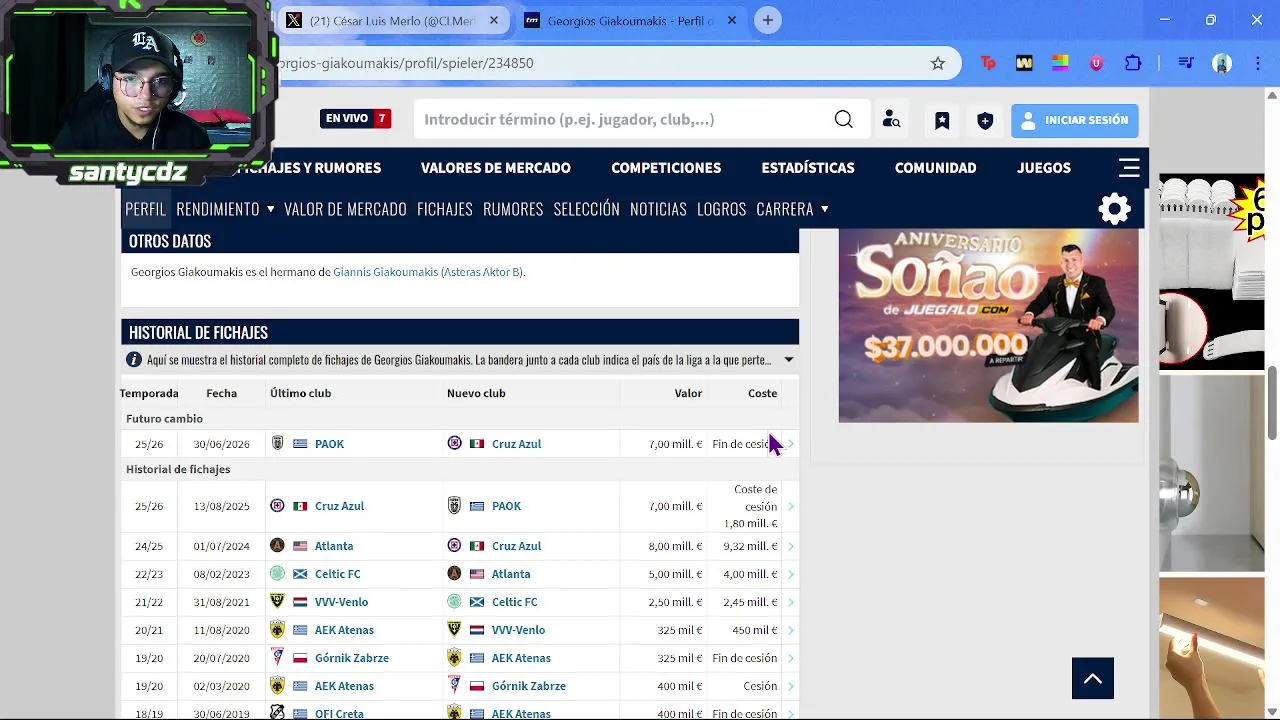
Task: Open COMUNIDAD main menu
Action: tap(936, 168)
